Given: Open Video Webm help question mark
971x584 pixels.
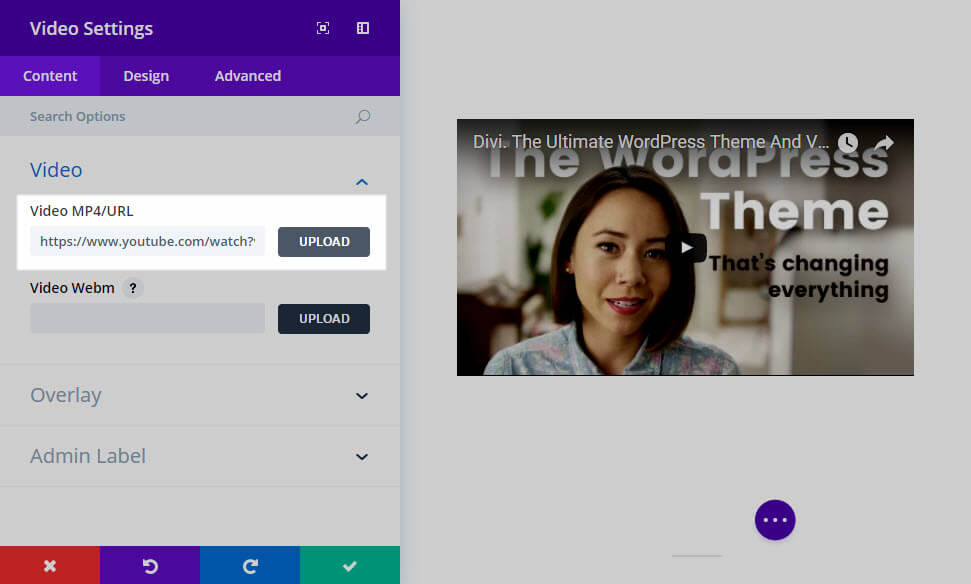Looking at the screenshot, I should (133, 288).
